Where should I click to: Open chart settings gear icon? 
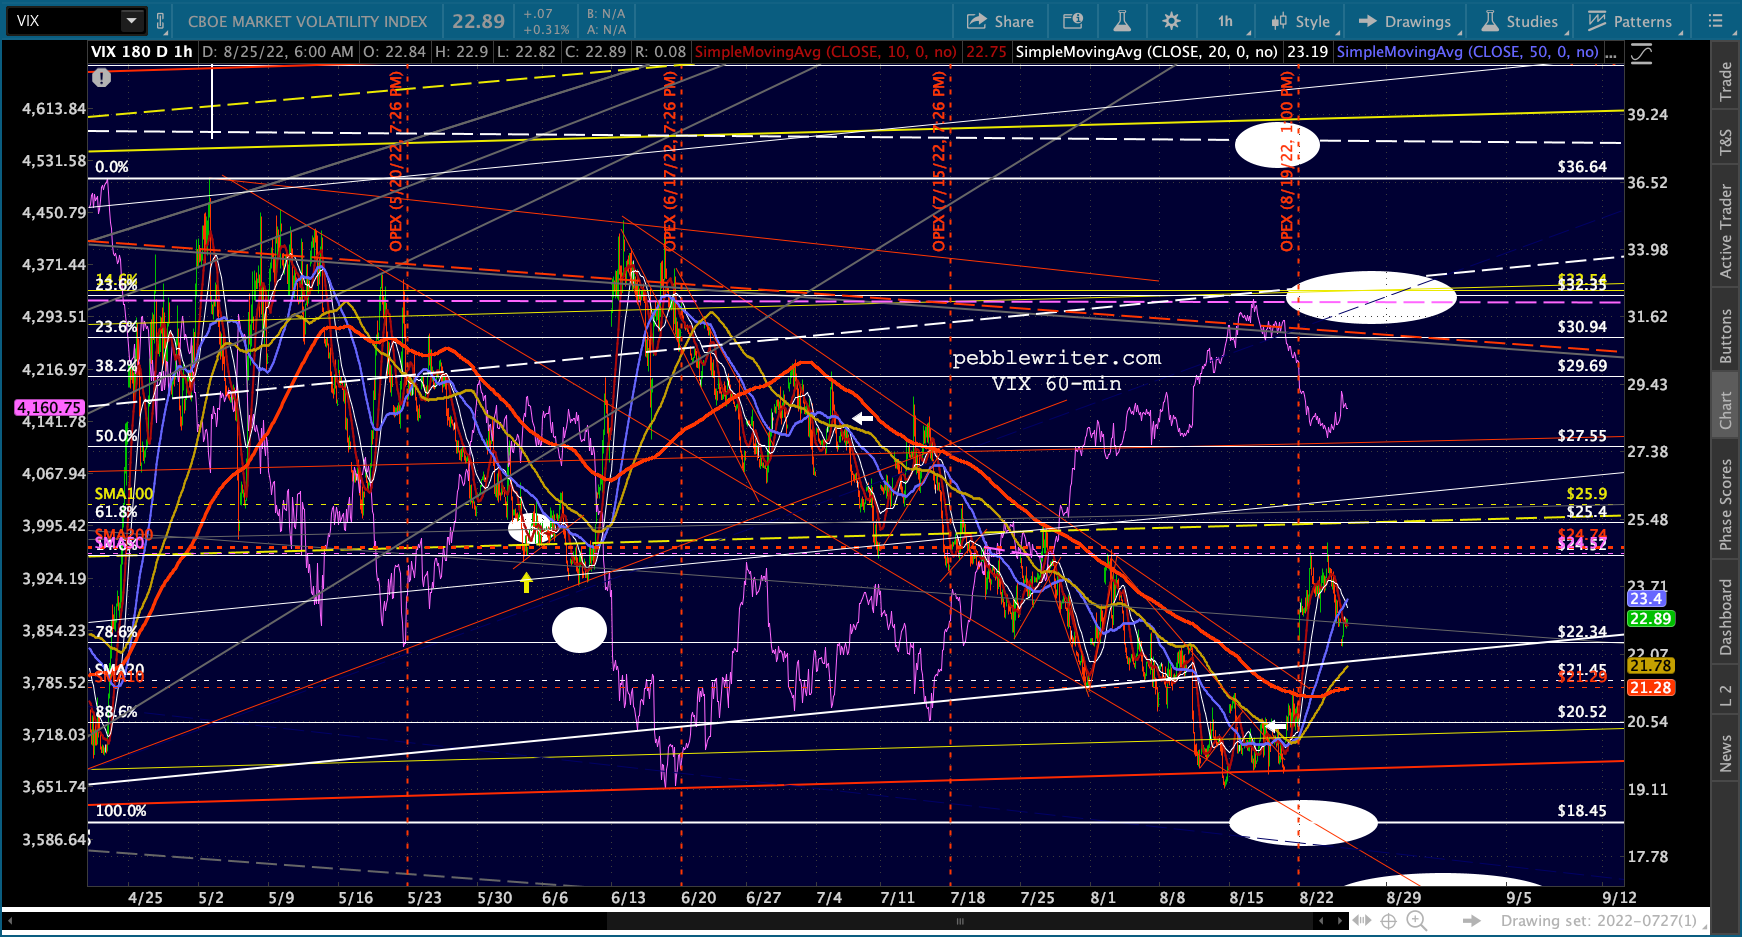(x=1171, y=21)
